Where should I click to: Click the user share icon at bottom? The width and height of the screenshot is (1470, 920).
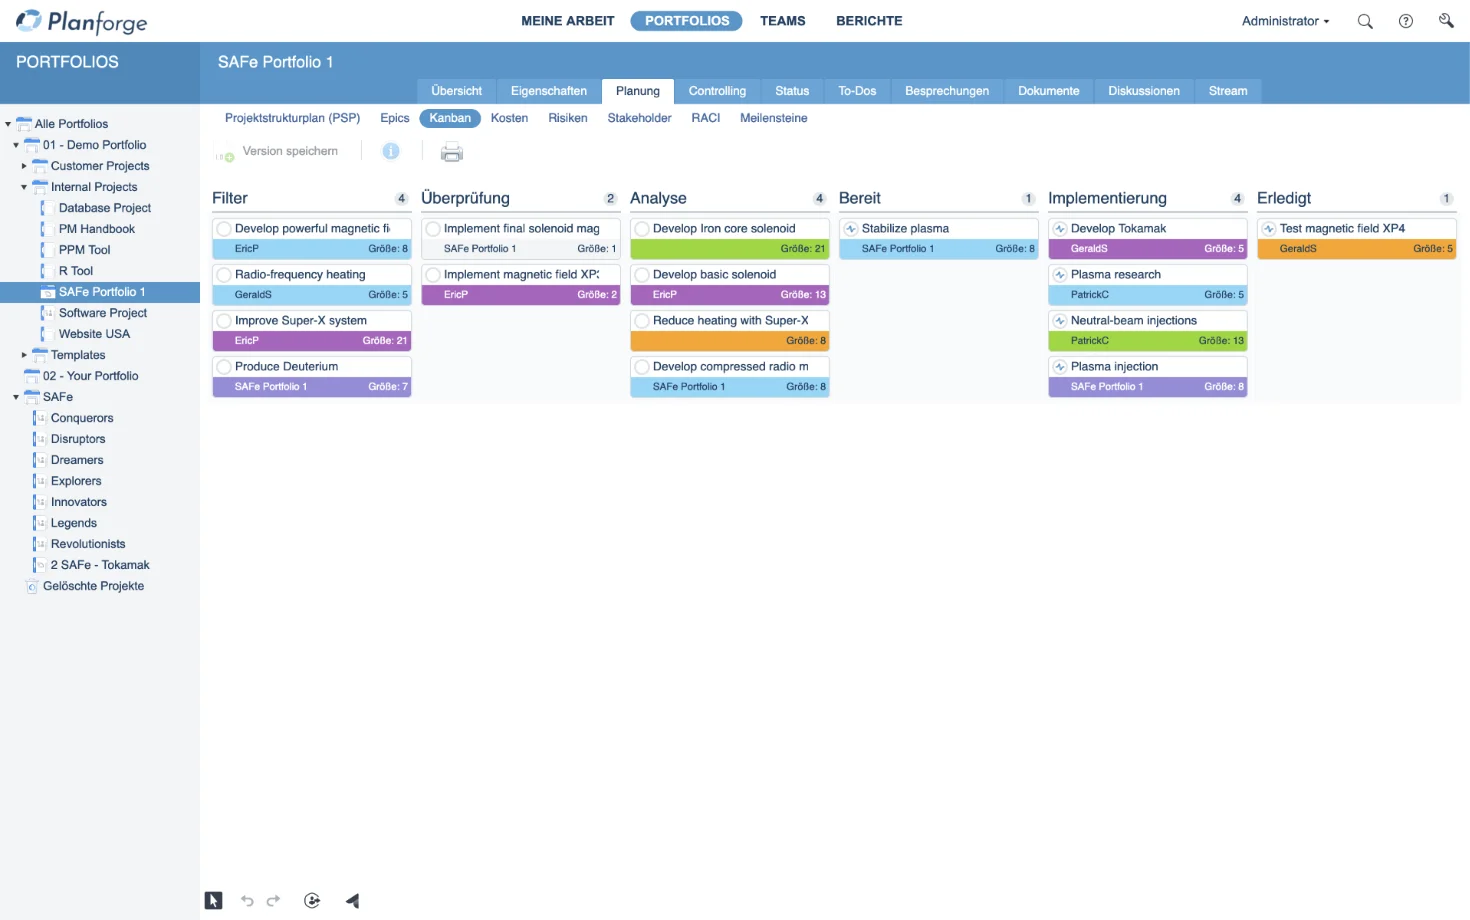(312, 900)
